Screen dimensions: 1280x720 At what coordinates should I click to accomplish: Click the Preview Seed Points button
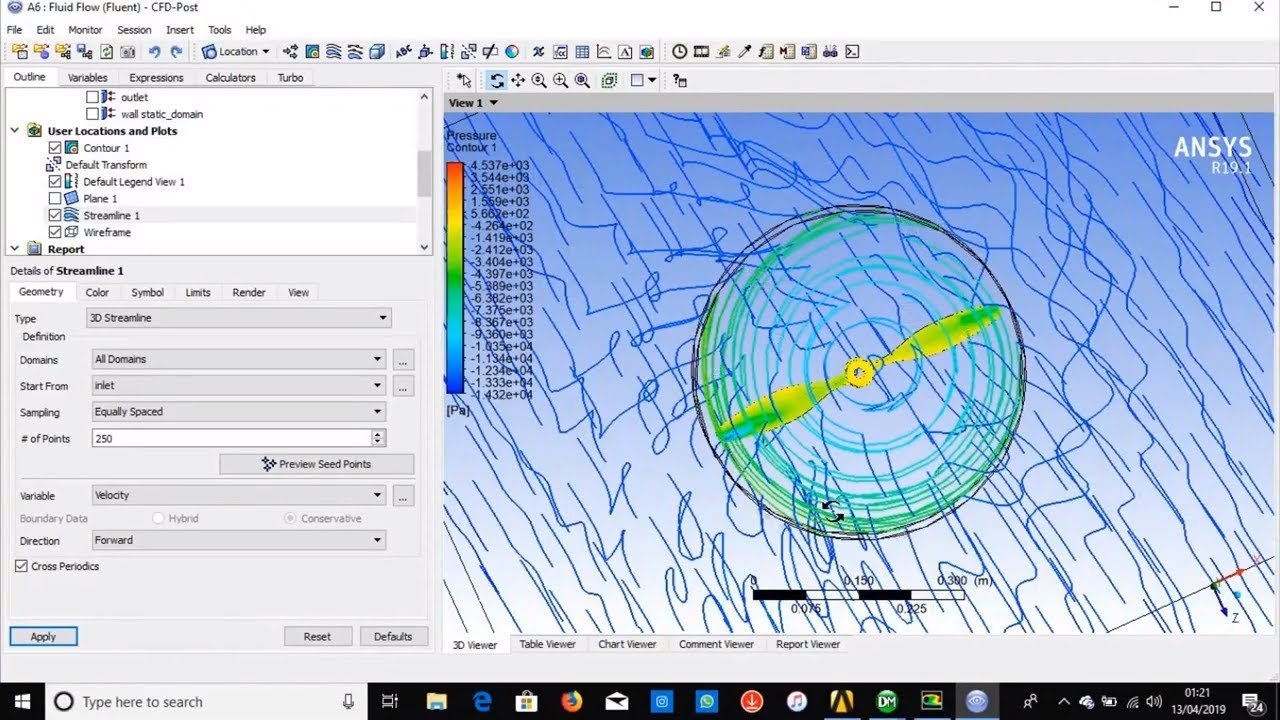(x=317, y=464)
